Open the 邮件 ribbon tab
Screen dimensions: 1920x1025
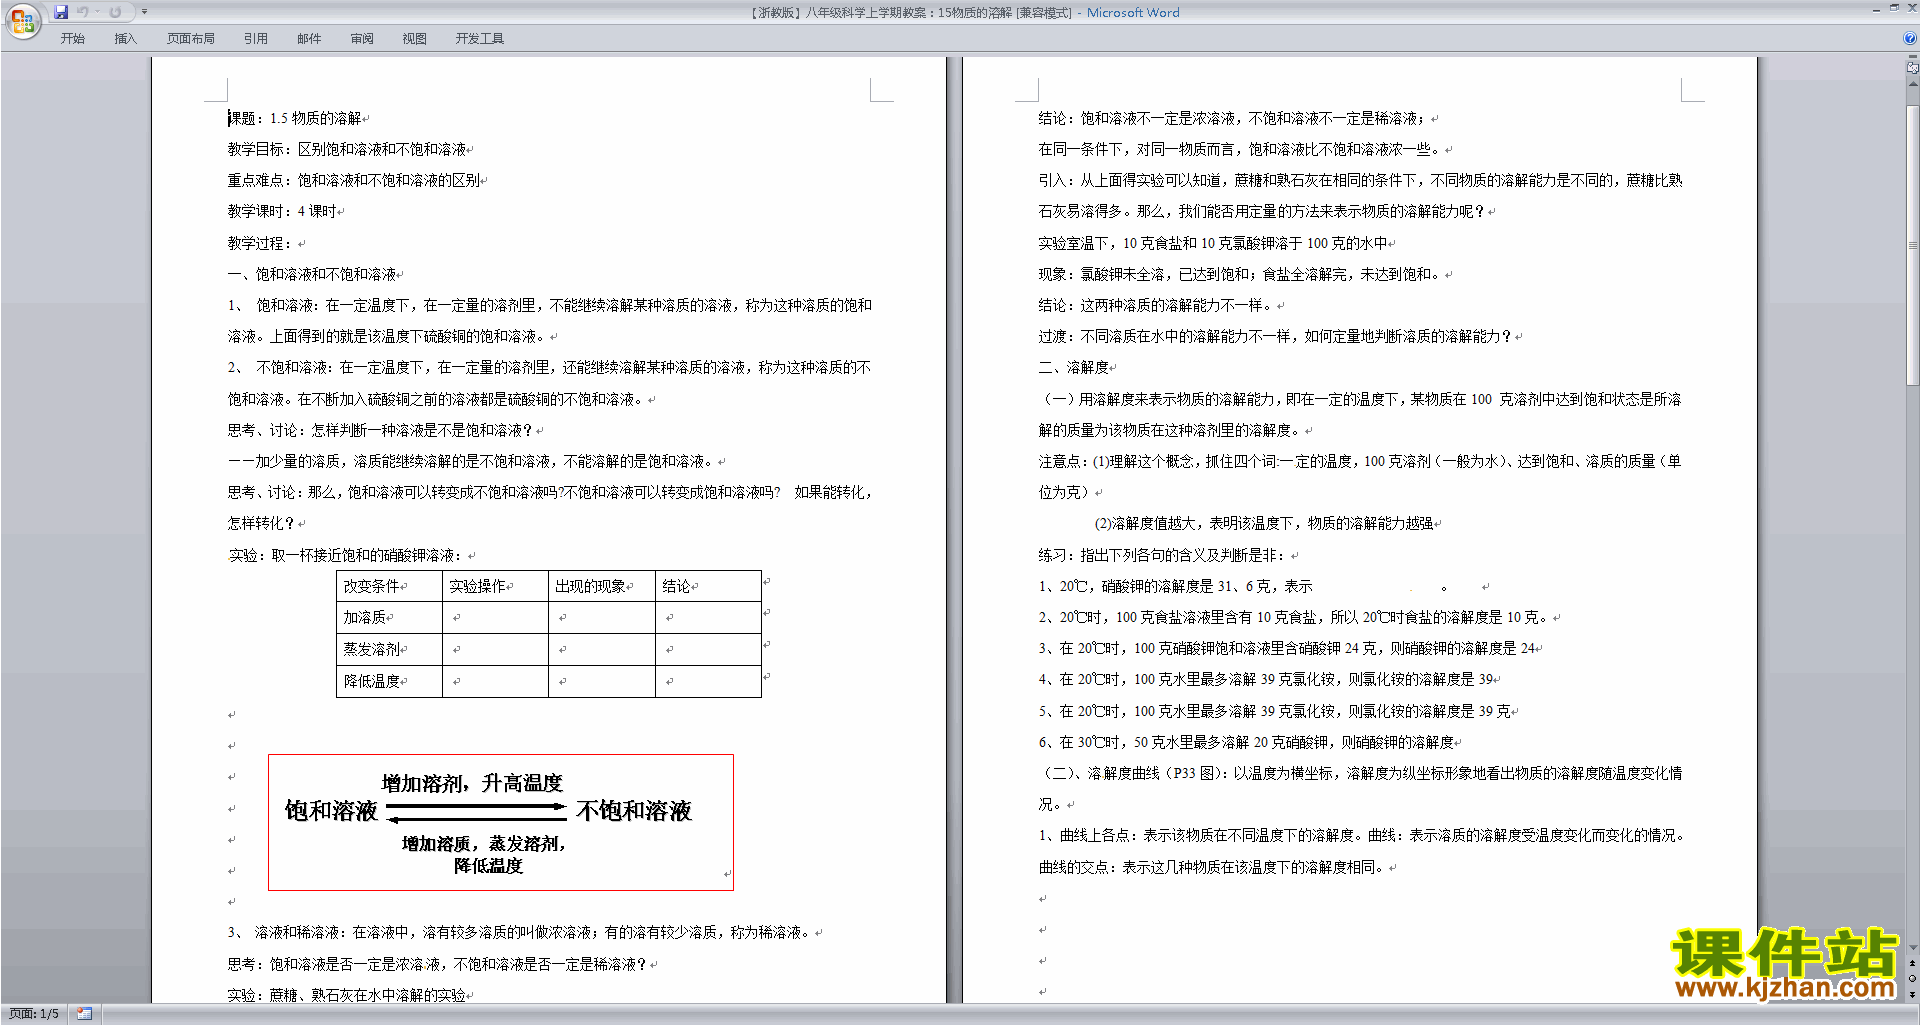[x=309, y=39]
